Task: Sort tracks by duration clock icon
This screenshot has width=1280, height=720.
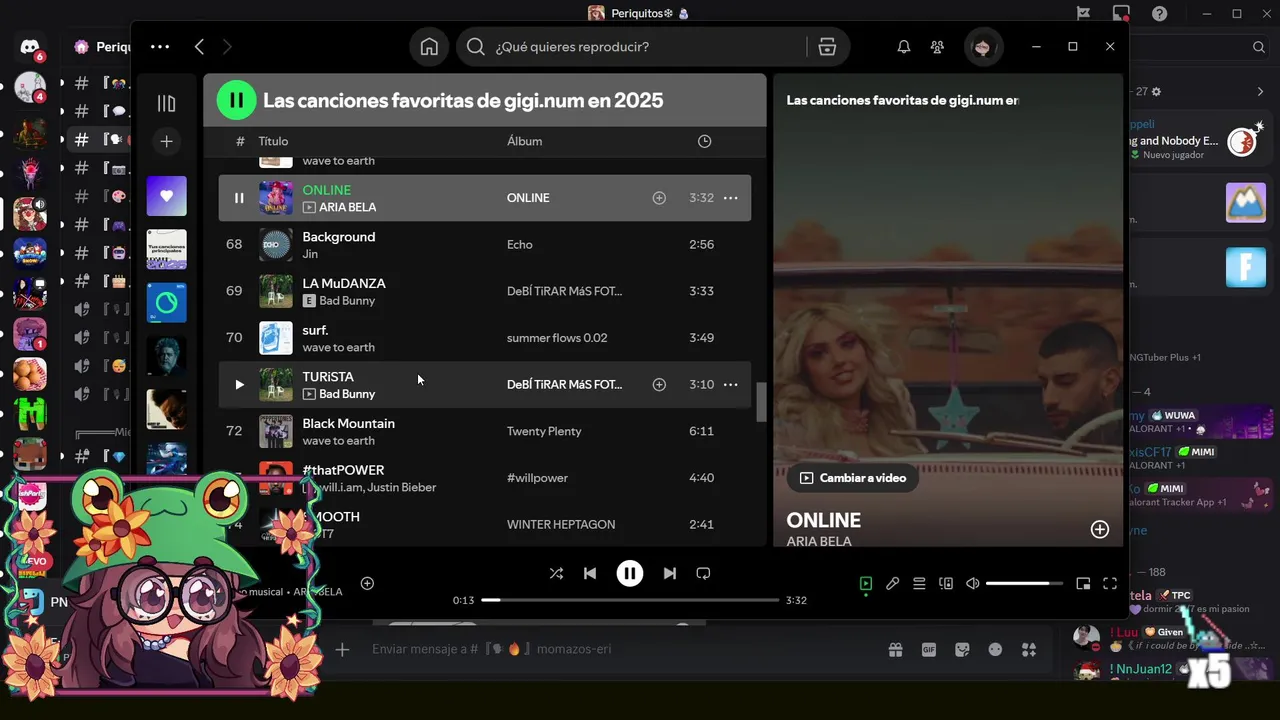Action: [704, 141]
